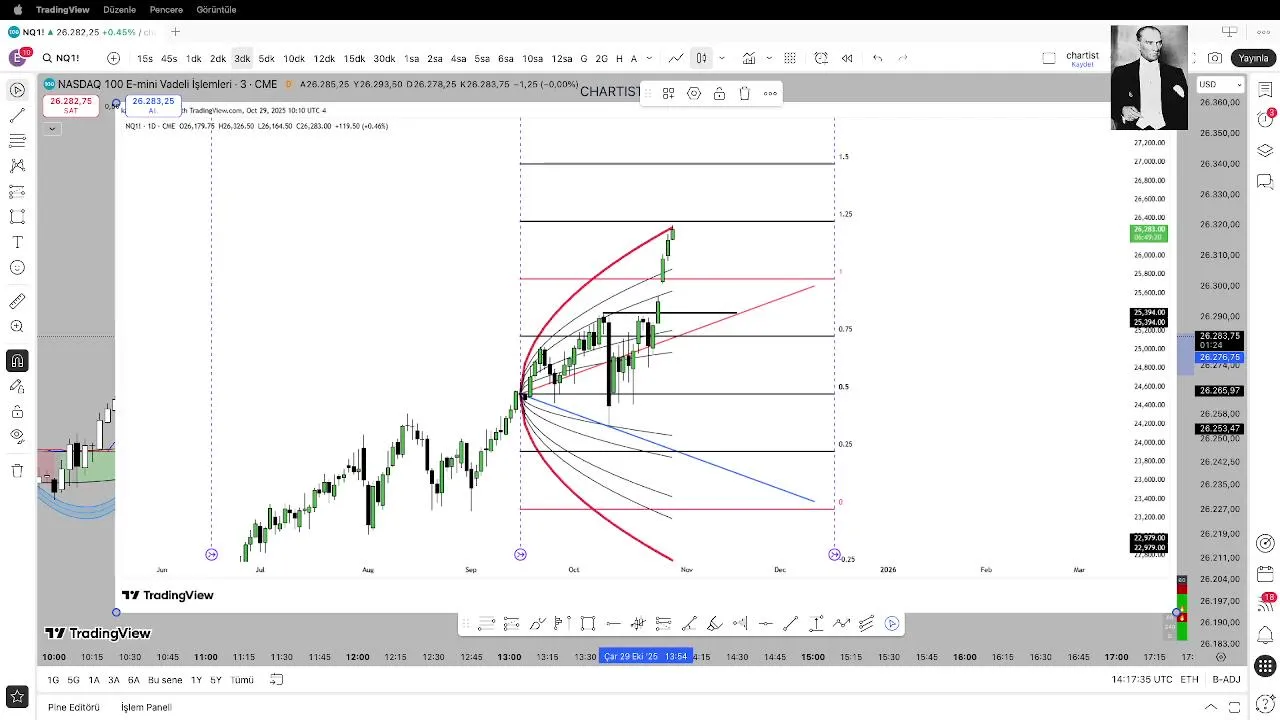Open go to date calendar icon
Image resolution: width=1280 pixels, height=720 pixels.
[277, 680]
